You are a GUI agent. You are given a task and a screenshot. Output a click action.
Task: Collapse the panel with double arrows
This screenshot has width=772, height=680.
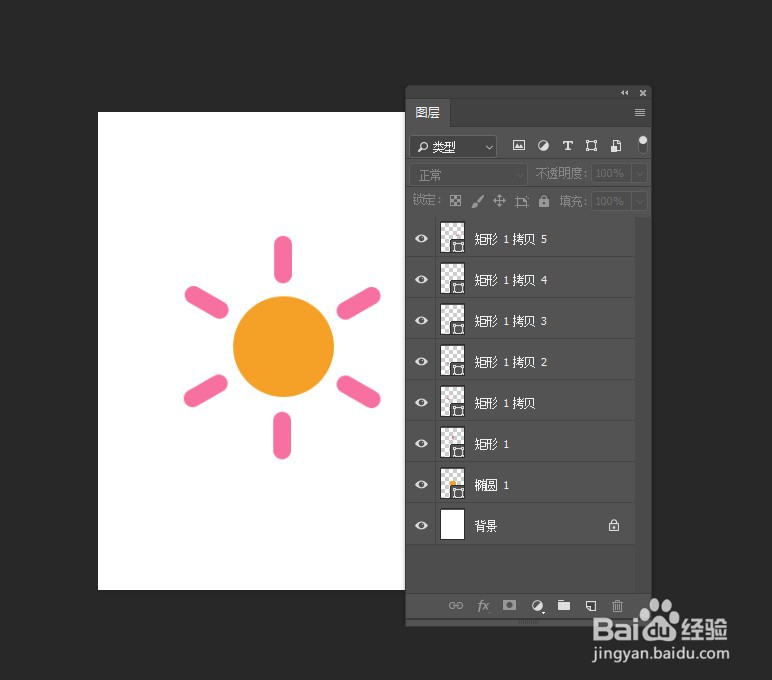pyautogui.click(x=624, y=93)
